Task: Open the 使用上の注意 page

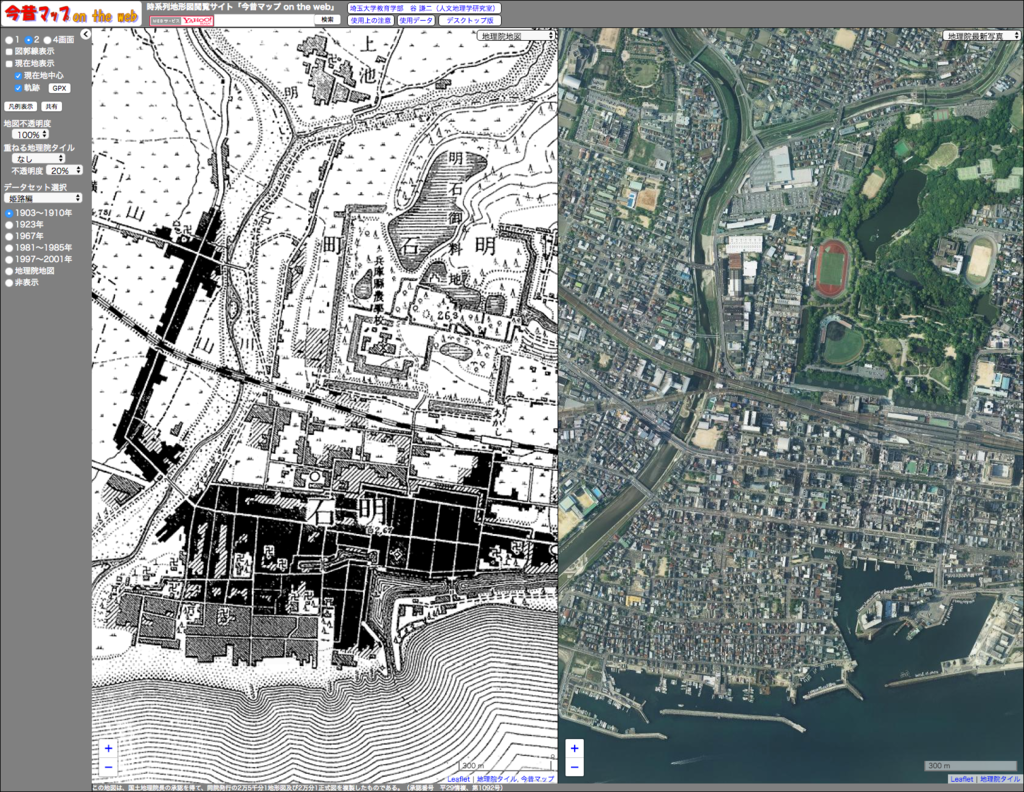Action: click(x=370, y=20)
